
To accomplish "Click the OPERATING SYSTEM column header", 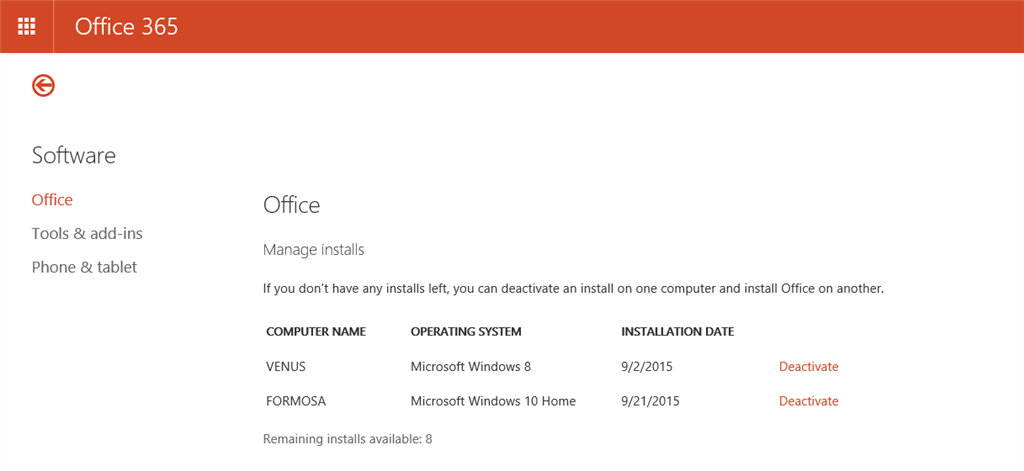I will pyautogui.click(x=466, y=332).
